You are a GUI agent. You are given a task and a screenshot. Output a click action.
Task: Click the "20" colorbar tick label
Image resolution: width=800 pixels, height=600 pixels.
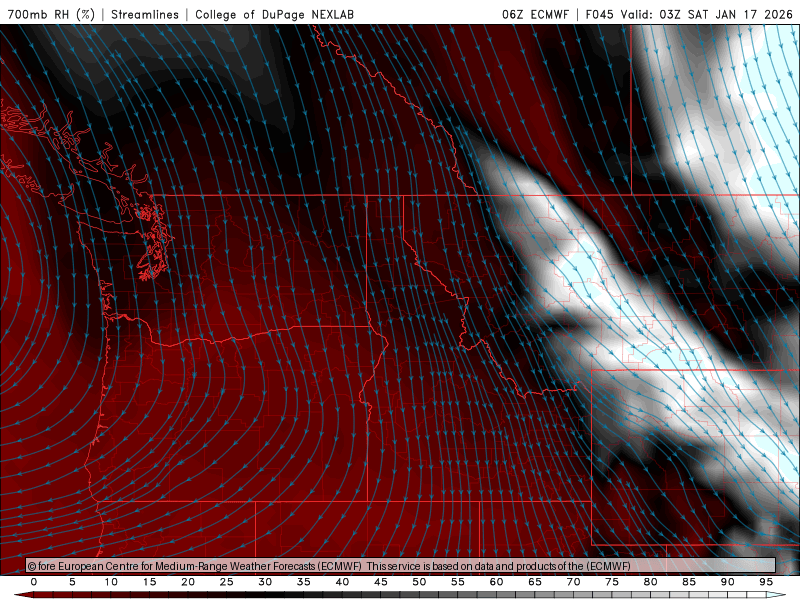pyautogui.click(x=188, y=582)
